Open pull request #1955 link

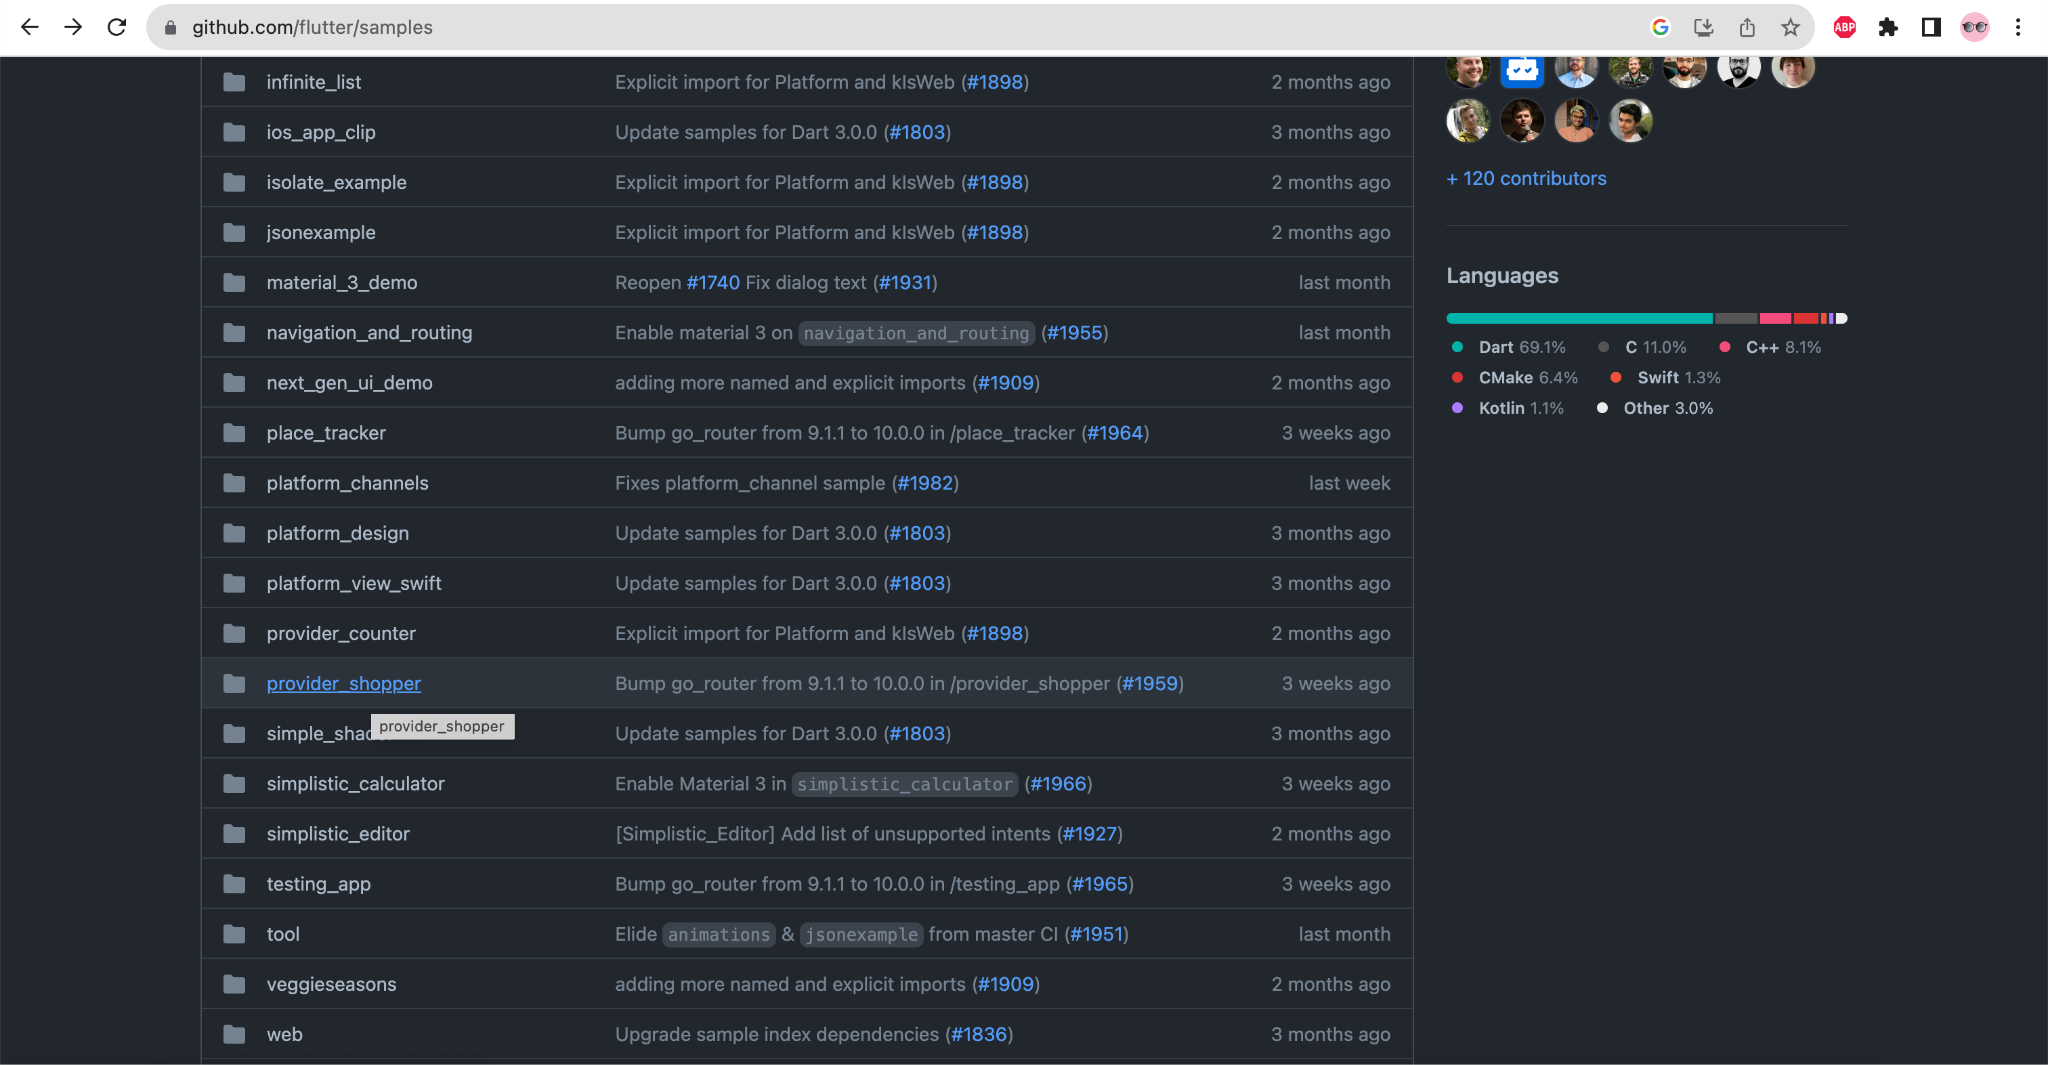1075,332
